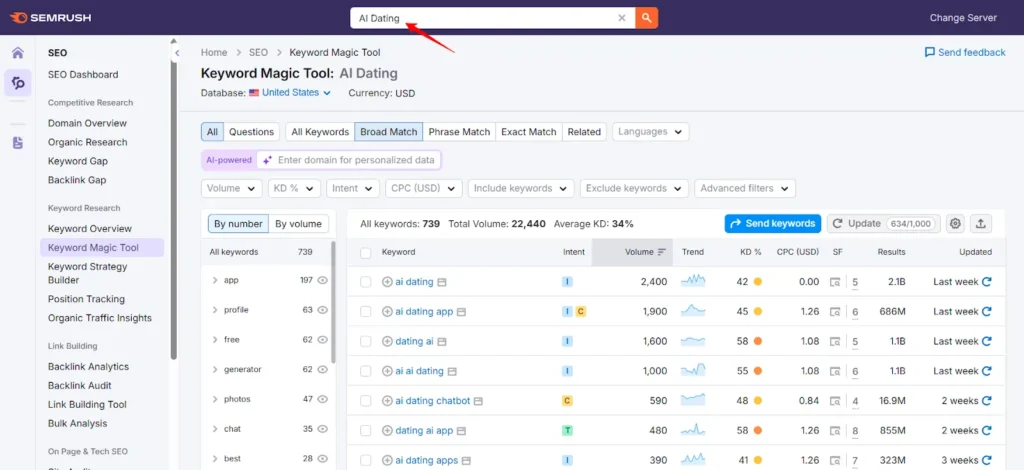Click the Volume sort icon in header

(x=662, y=252)
